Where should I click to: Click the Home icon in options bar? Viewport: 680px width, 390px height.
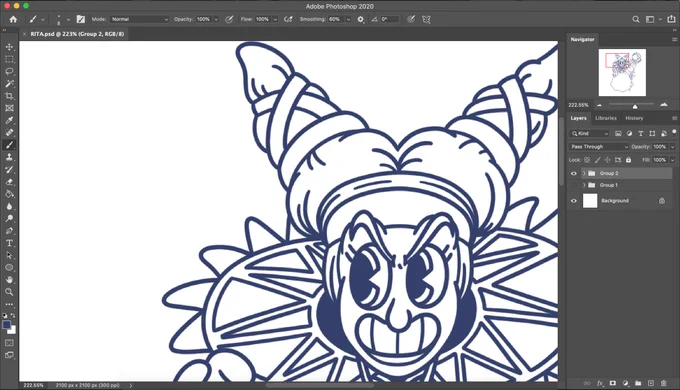pyautogui.click(x=13, y=19)
